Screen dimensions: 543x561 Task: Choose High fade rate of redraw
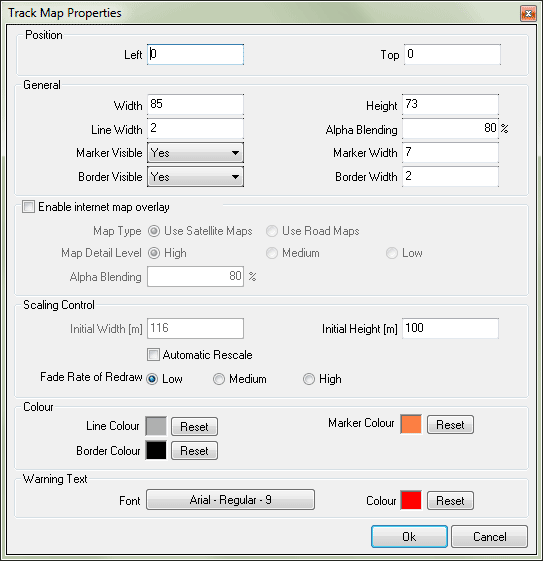point(309,379)
